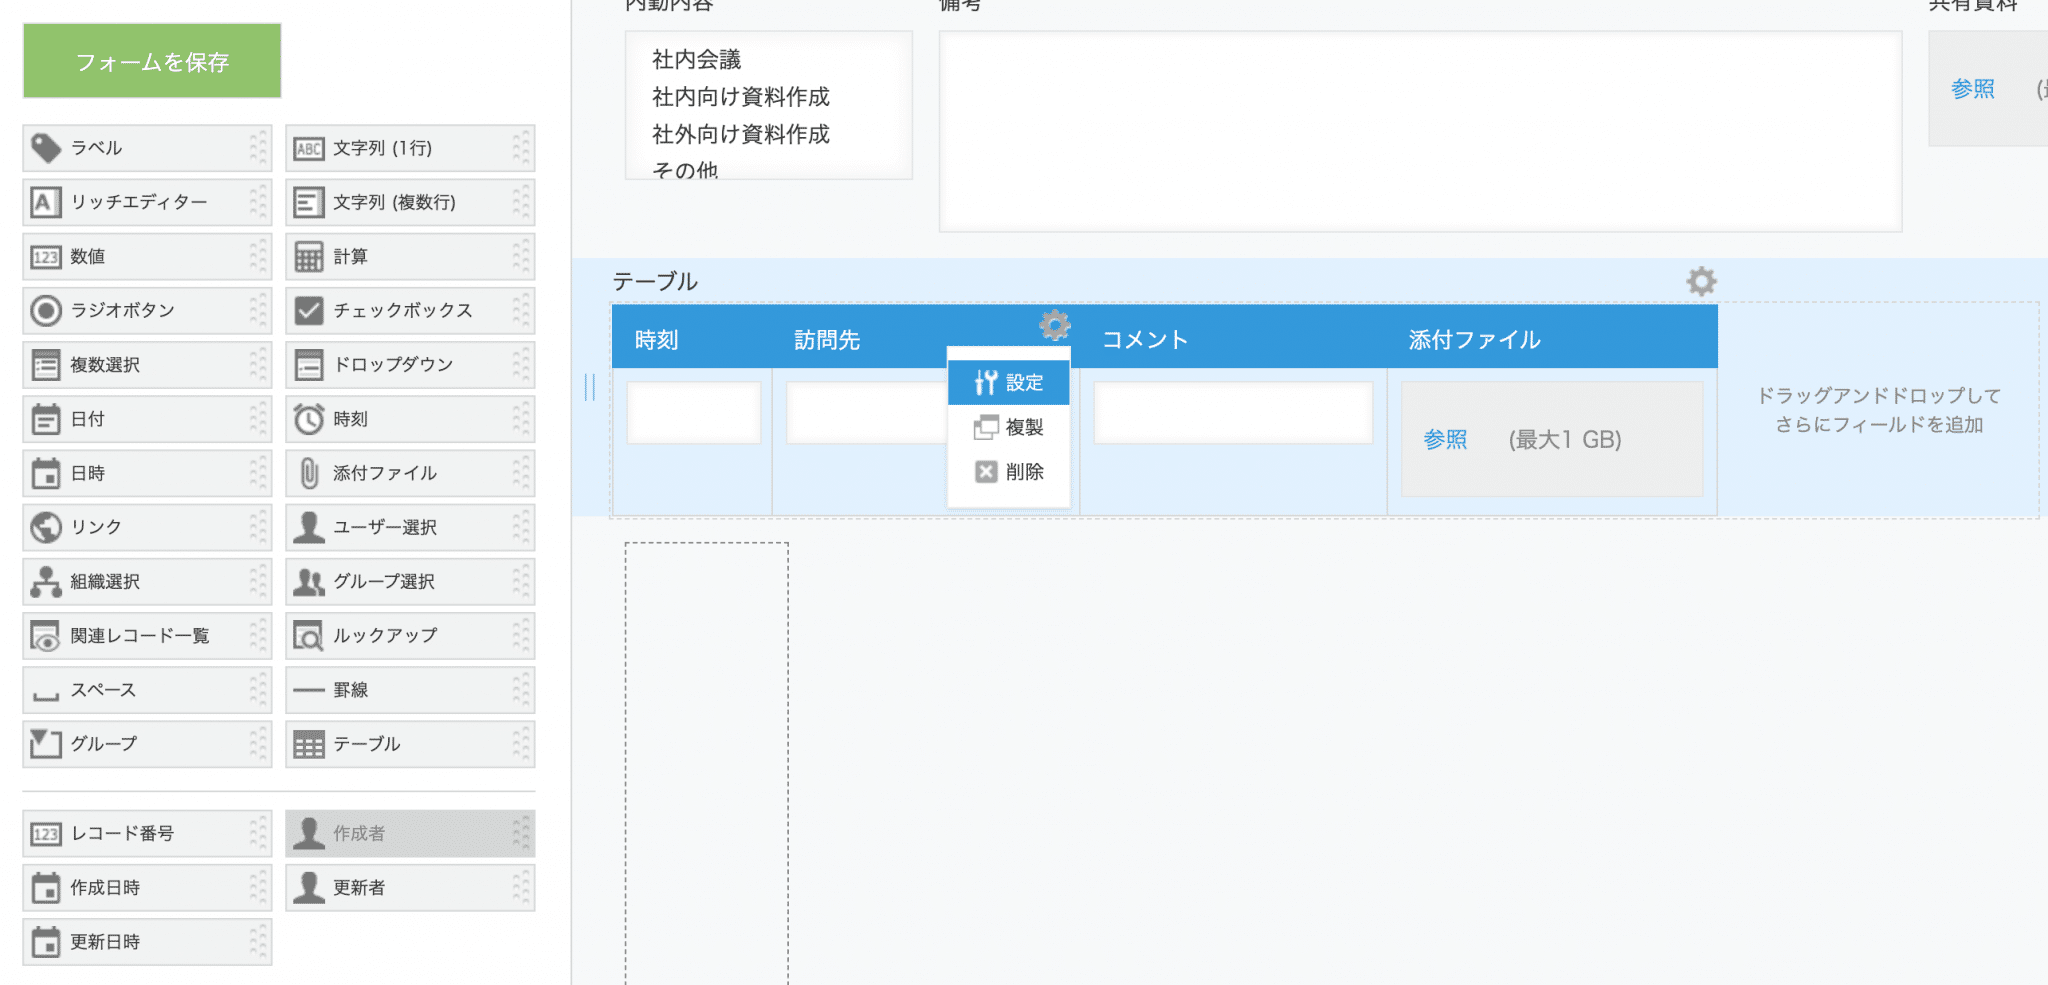The height and width of the screenshot is (985, 2048).
Task: Click the 時刻 column input box
Action: [x=693, y=412]
